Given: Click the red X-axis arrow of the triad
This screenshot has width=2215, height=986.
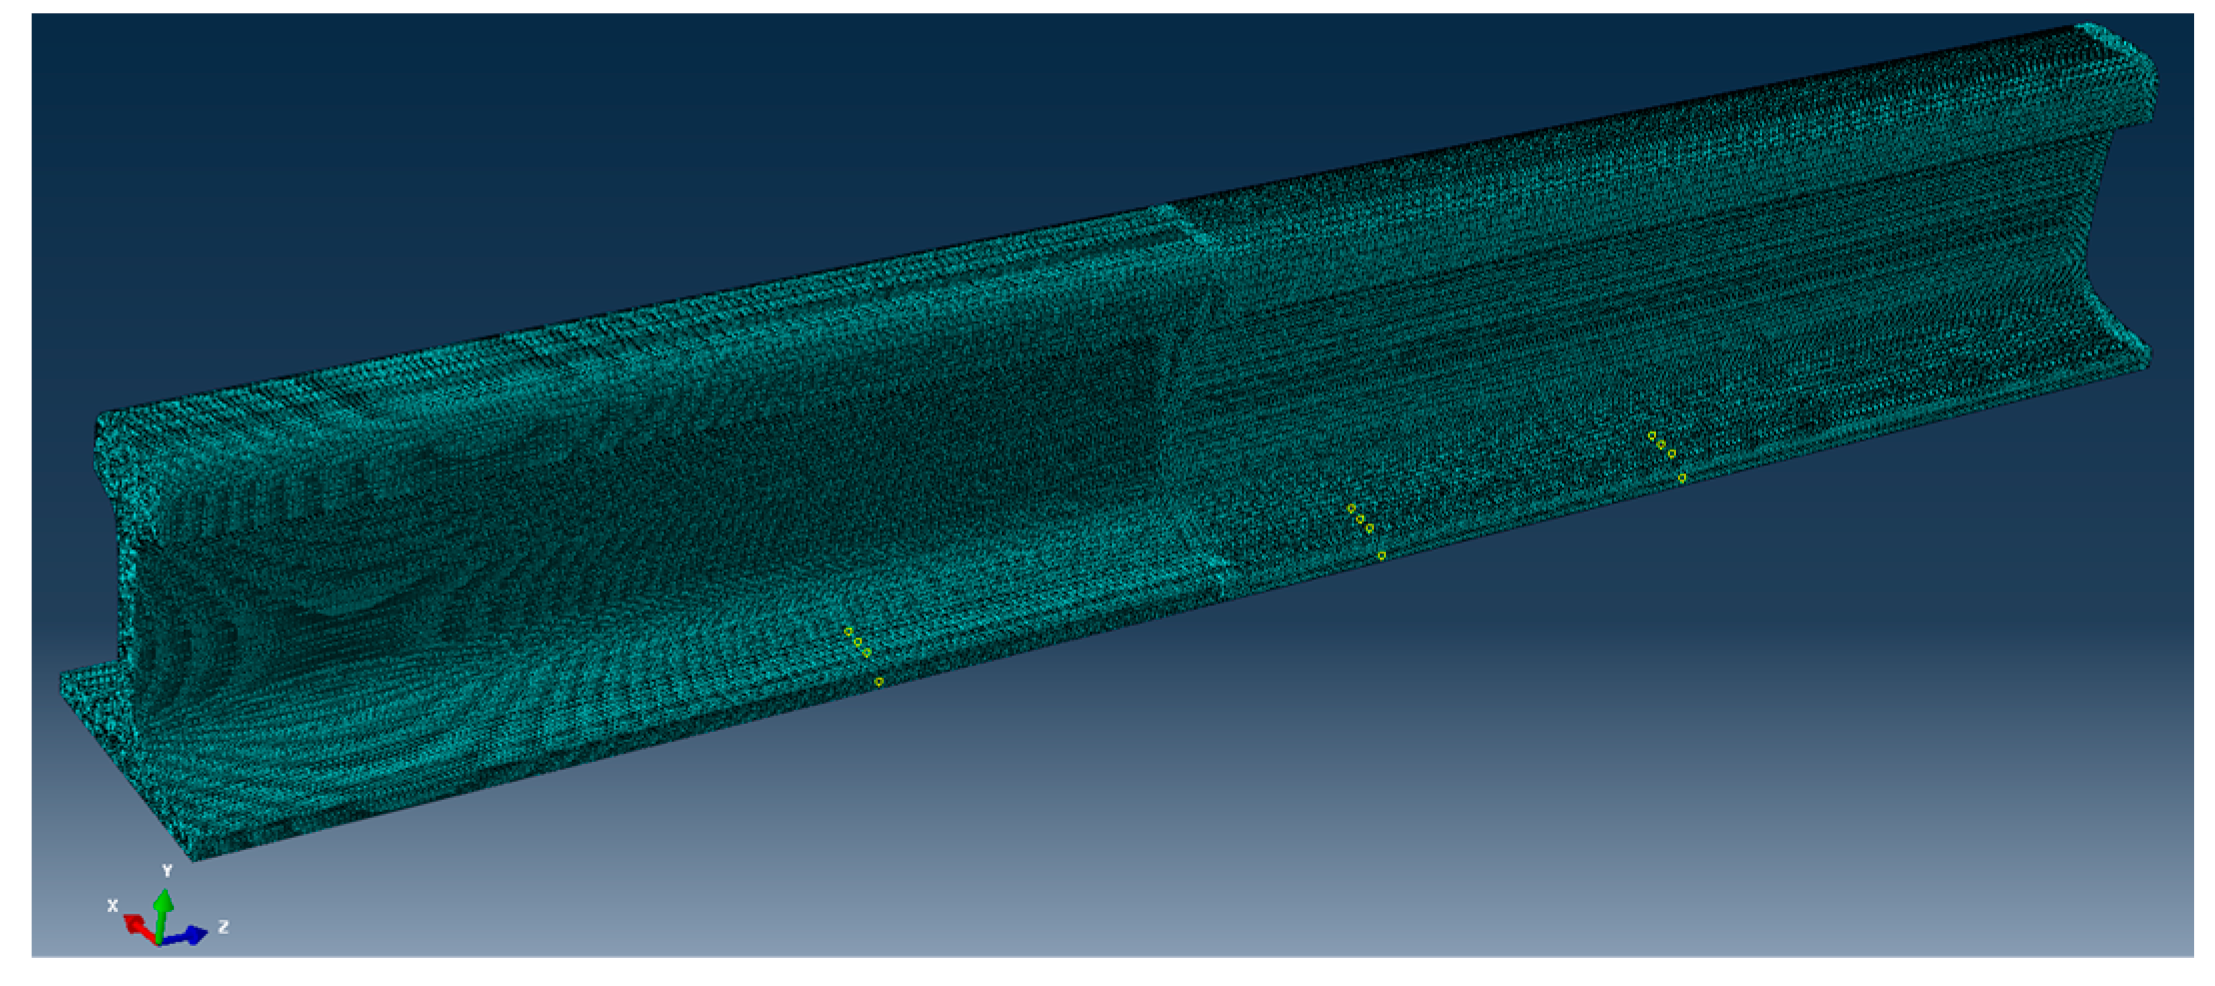Looking at the screenshot, I should [137, 927].
